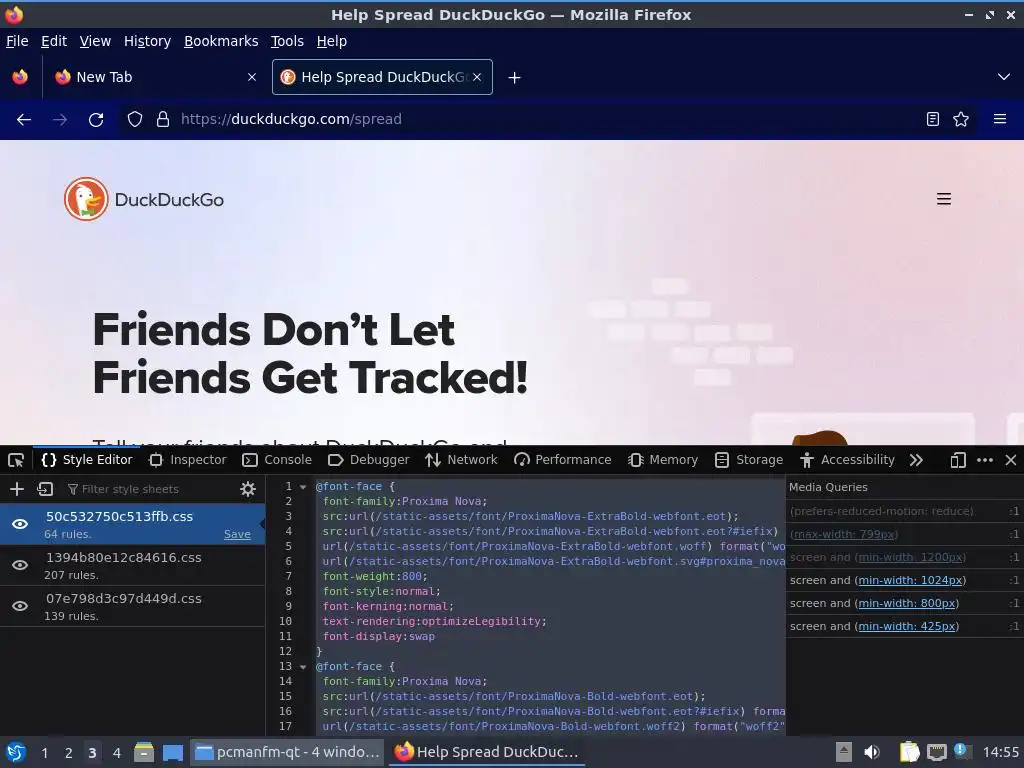Open the History menu

tap(148, 41)
